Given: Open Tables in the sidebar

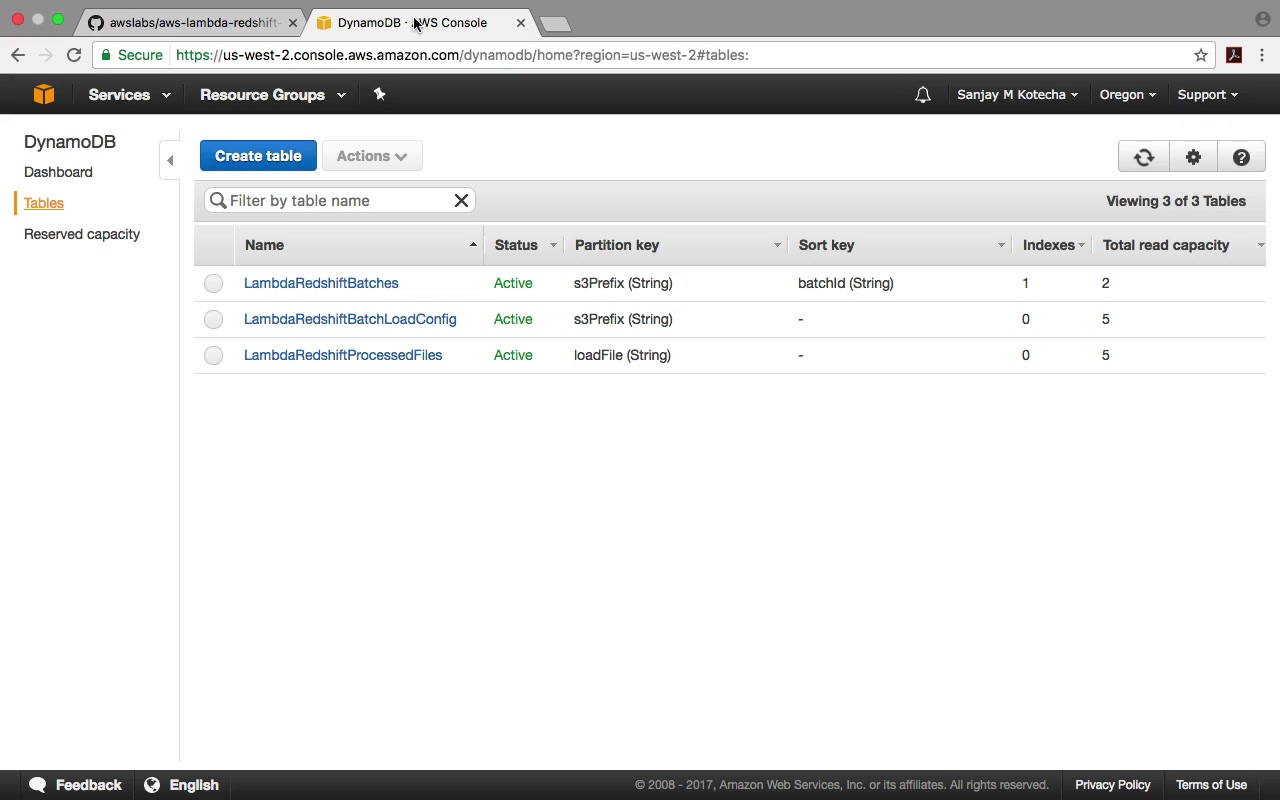Looking at the screenshot, I should [44, 203].
